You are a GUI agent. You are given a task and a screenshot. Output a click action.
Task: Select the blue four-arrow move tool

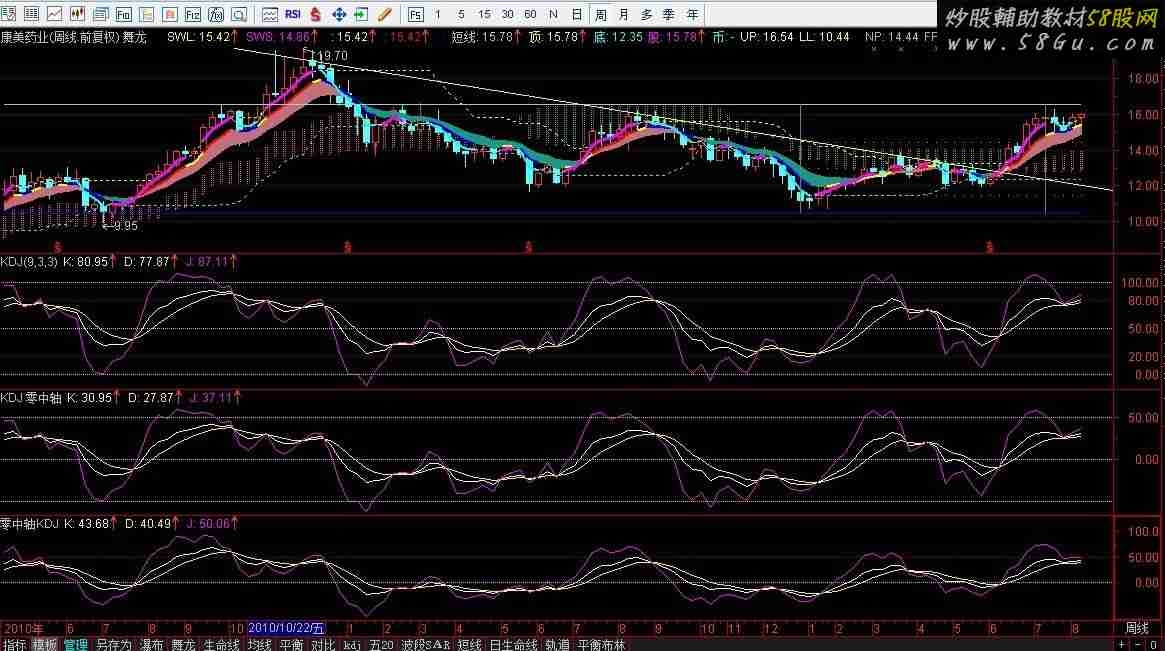click(x=338, y=14)
